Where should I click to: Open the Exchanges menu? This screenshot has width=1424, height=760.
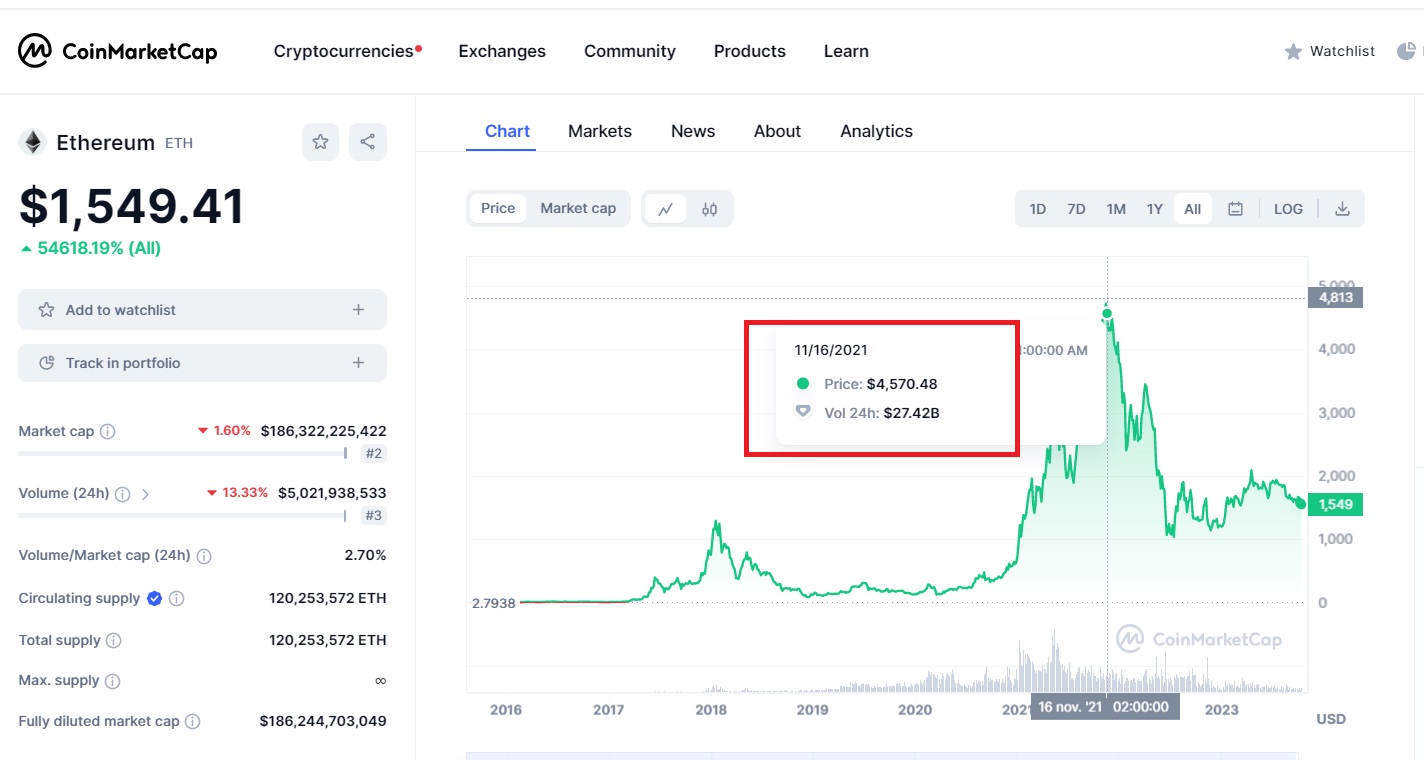coord(502,51)
